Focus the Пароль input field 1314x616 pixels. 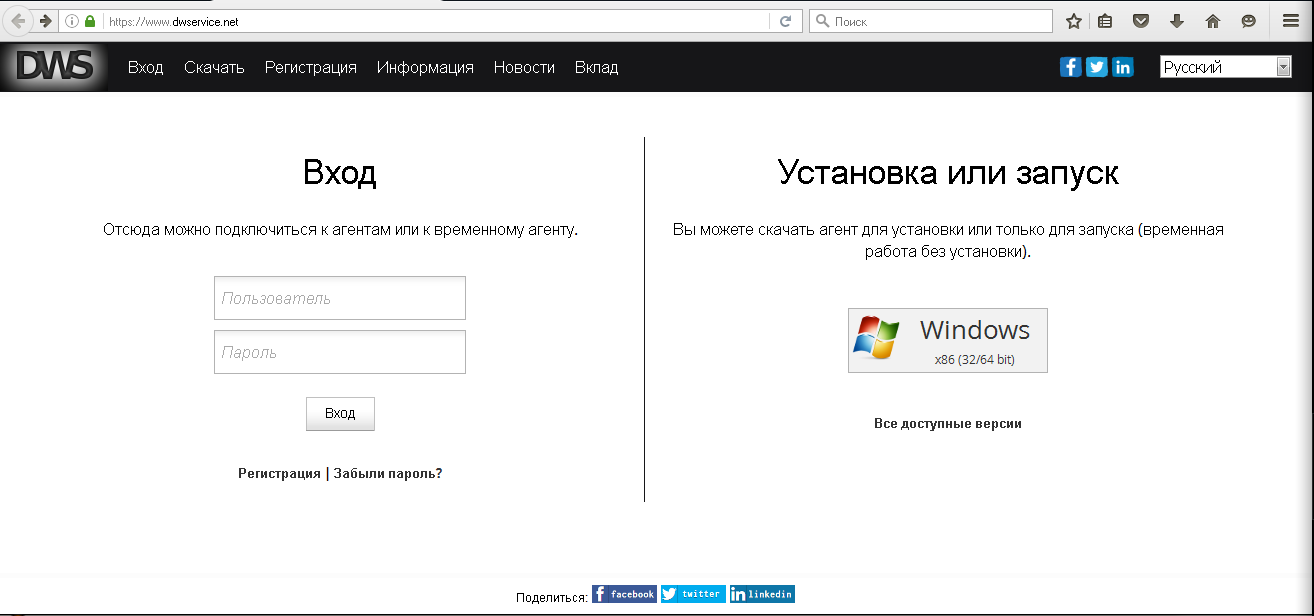coord(340,352)
